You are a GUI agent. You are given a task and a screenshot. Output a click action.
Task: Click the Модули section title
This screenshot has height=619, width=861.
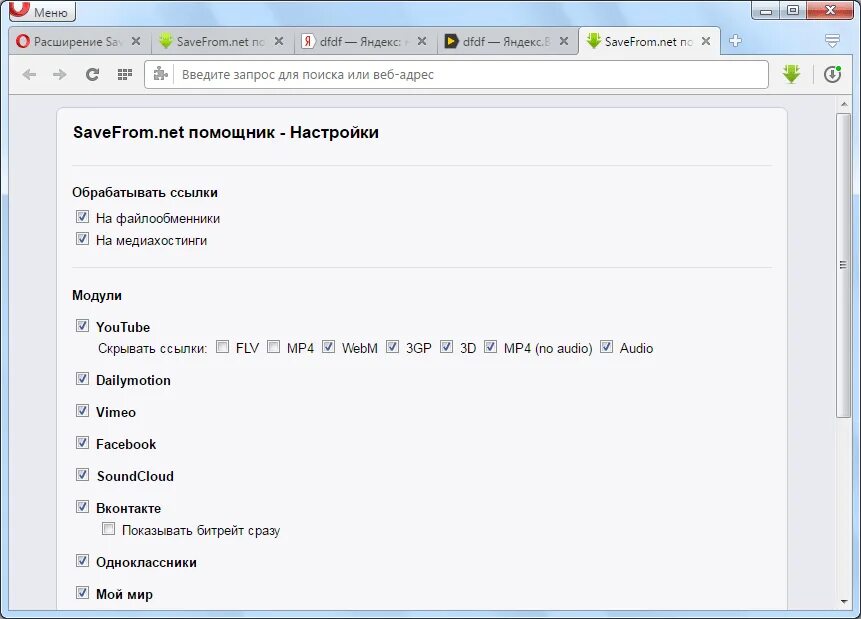point(97,295)
